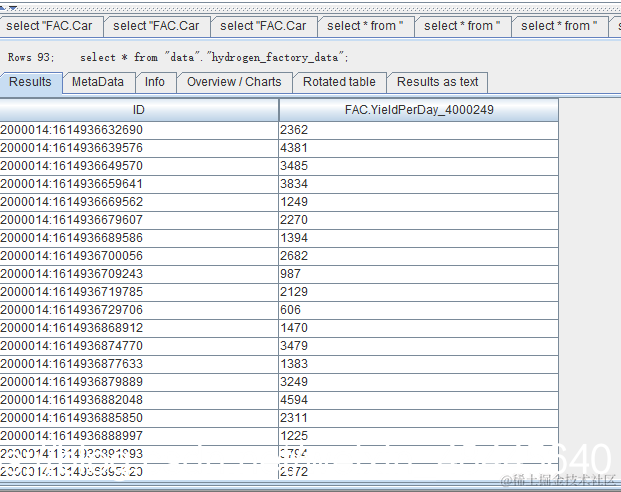Click yield value 1470

click(x=419, y=328)
